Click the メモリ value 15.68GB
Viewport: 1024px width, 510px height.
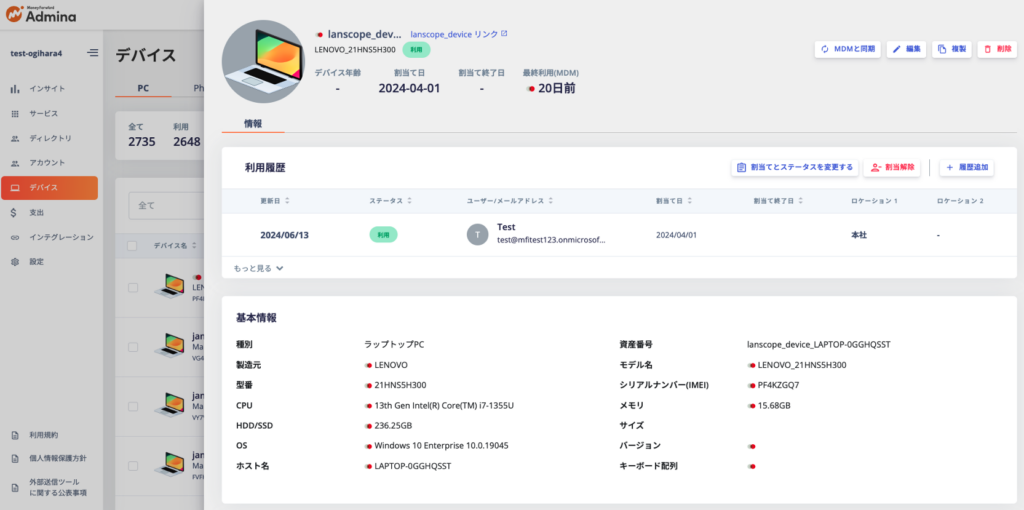point(774,406)
